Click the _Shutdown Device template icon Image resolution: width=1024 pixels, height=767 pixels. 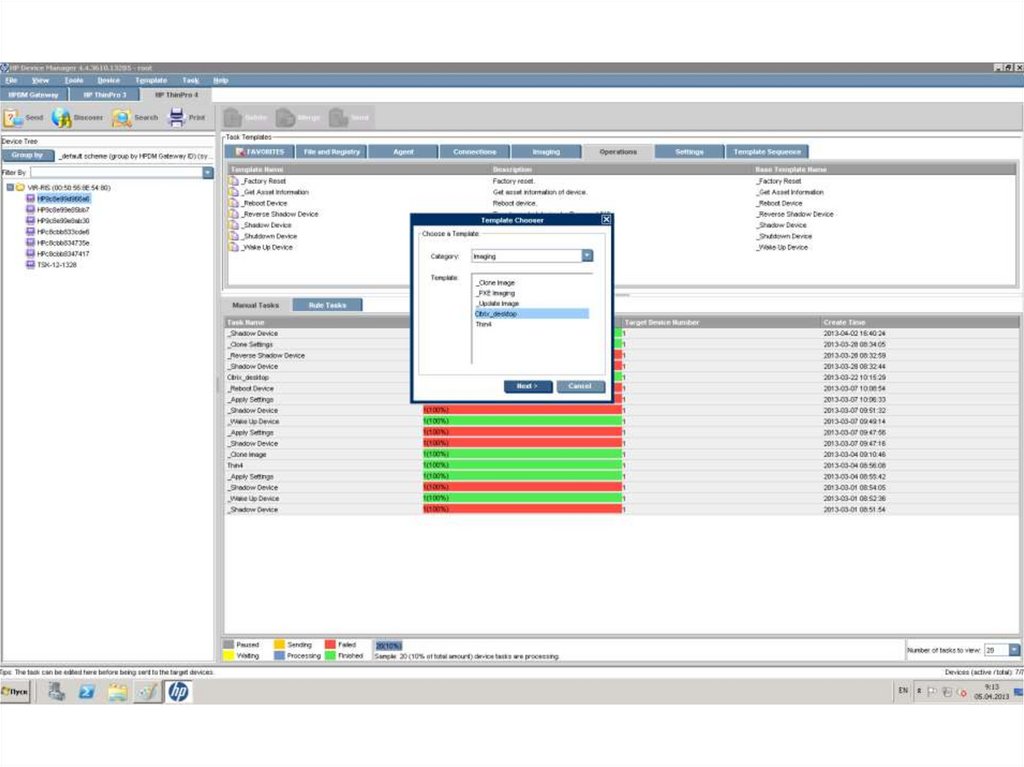[234, 237]
